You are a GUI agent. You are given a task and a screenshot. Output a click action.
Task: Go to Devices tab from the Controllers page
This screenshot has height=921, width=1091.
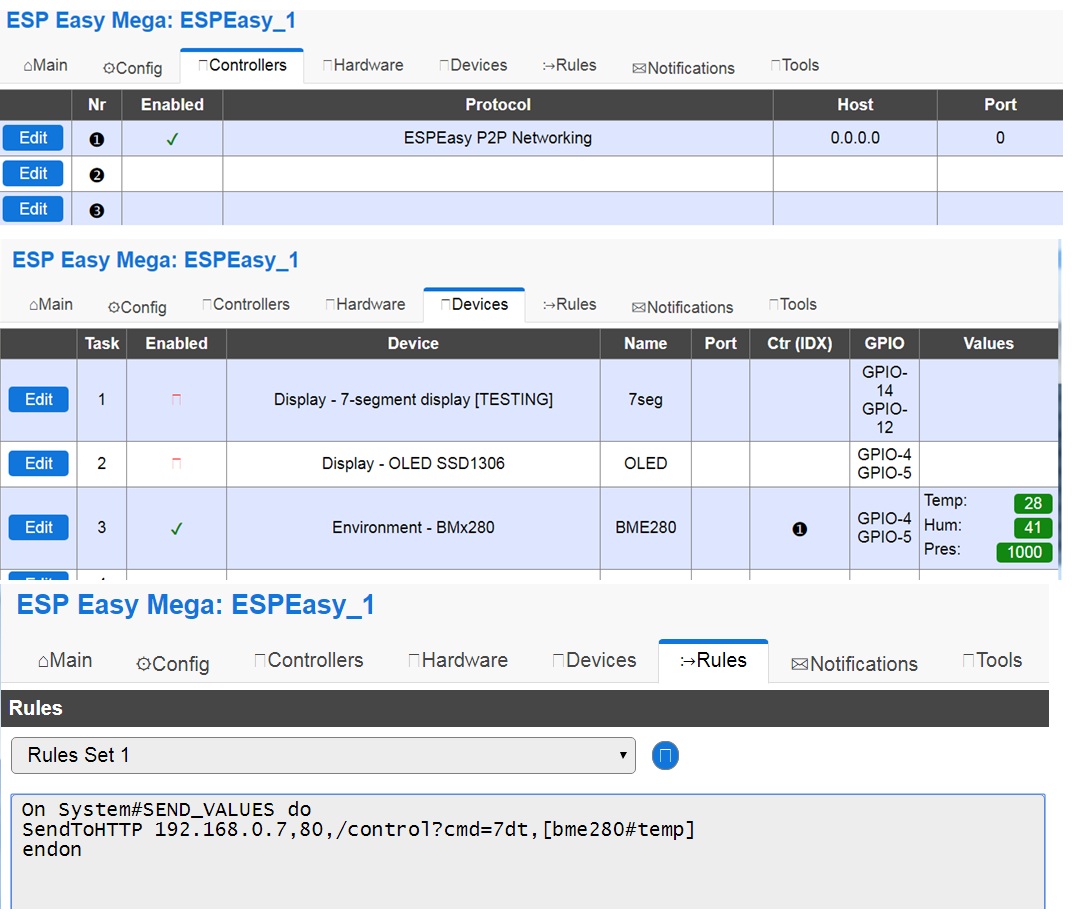tap(474, 65)
